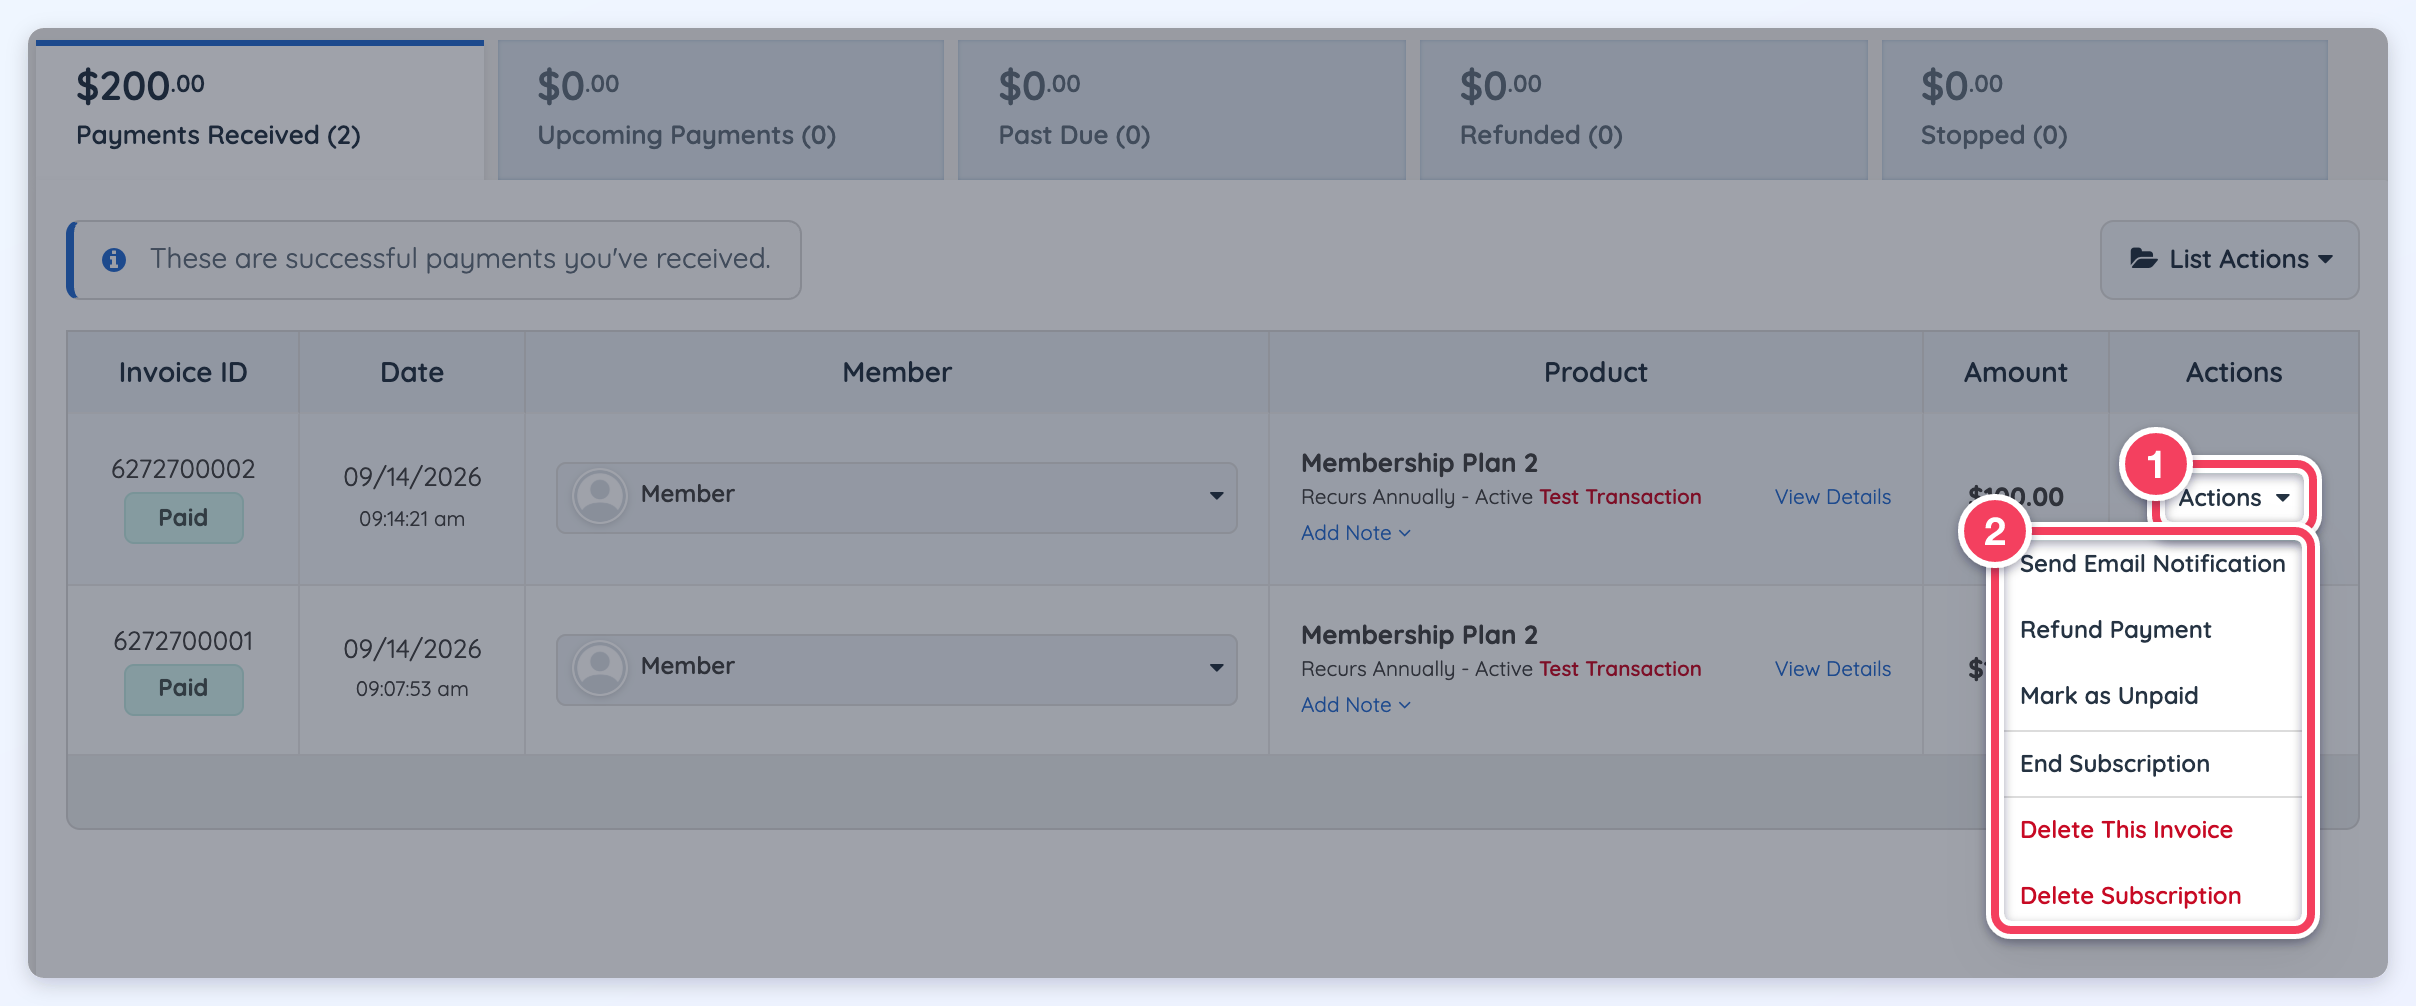
Task: Toggle the Actions dropdown for first invoice
Action: (x=2234, y=498)
